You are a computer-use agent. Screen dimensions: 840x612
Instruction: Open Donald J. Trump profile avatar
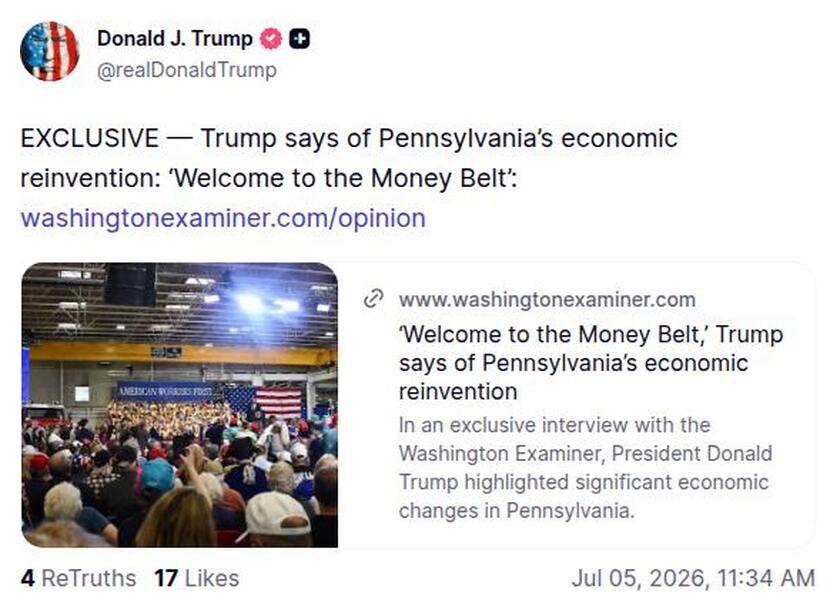coord(49,51)
